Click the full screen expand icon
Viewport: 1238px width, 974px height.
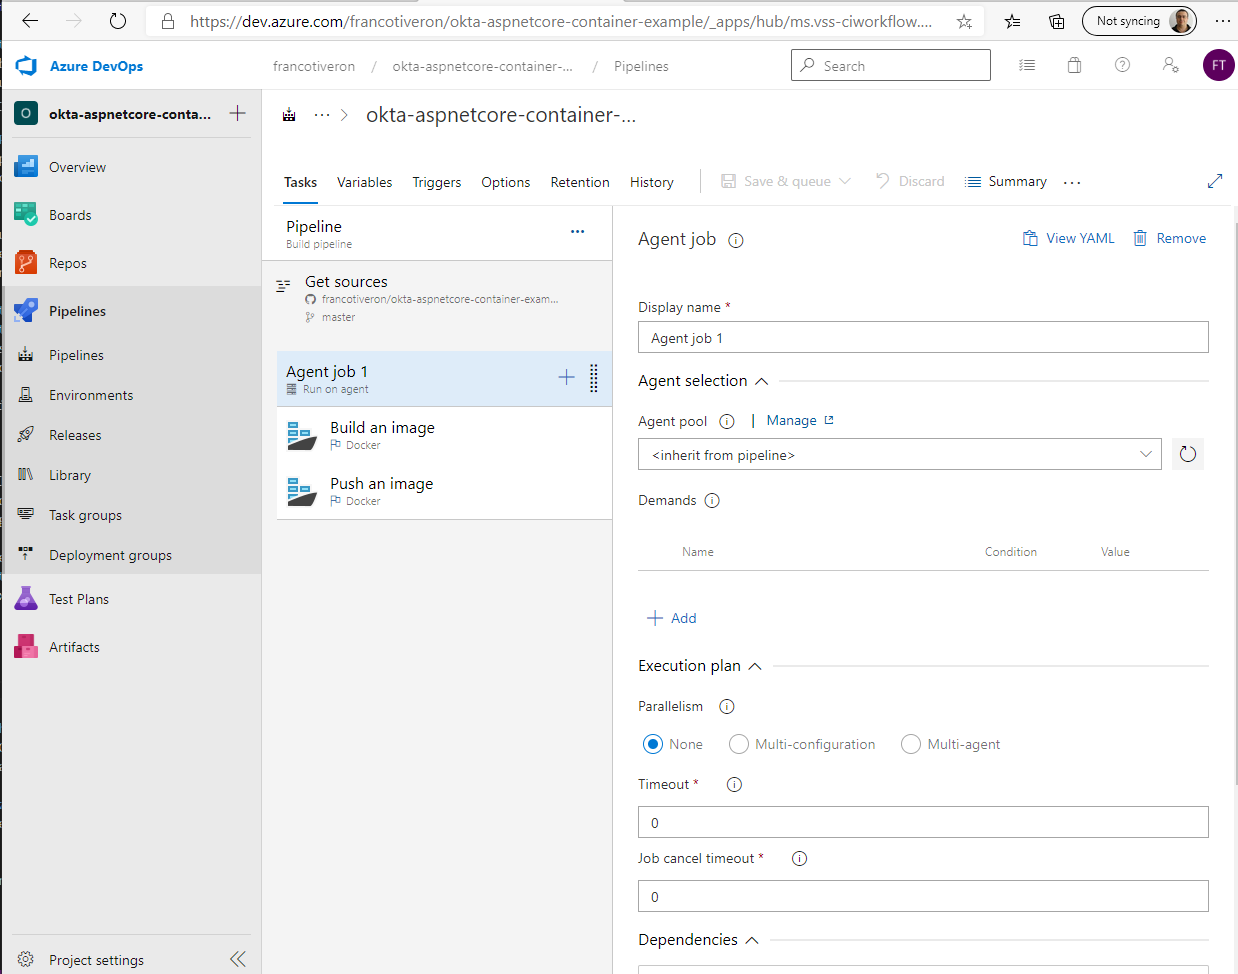coord(1215,181)
